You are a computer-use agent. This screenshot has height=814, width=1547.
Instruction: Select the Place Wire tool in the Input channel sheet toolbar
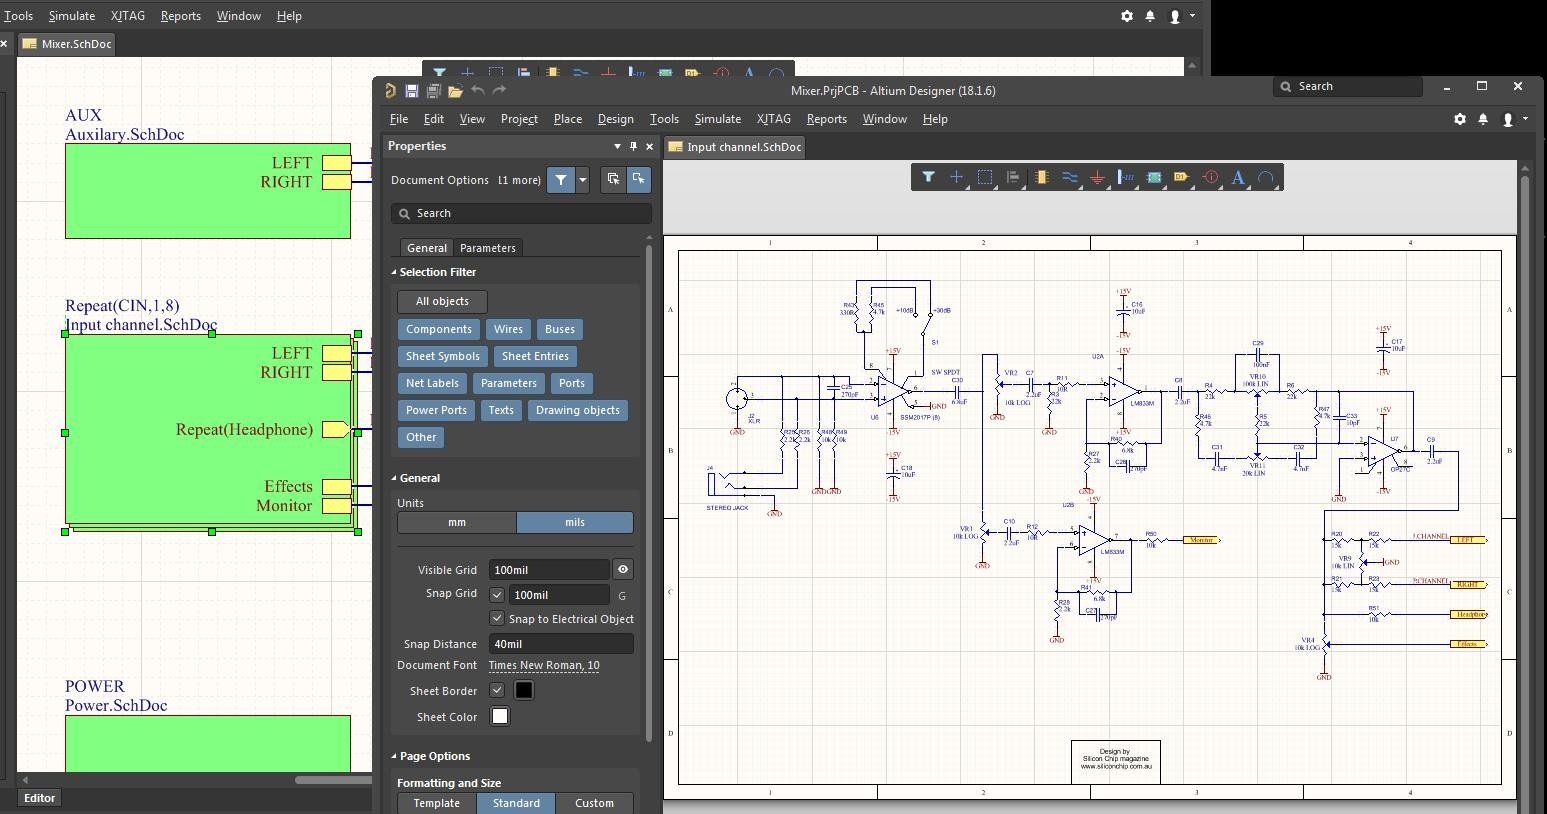click(1069, 178)
